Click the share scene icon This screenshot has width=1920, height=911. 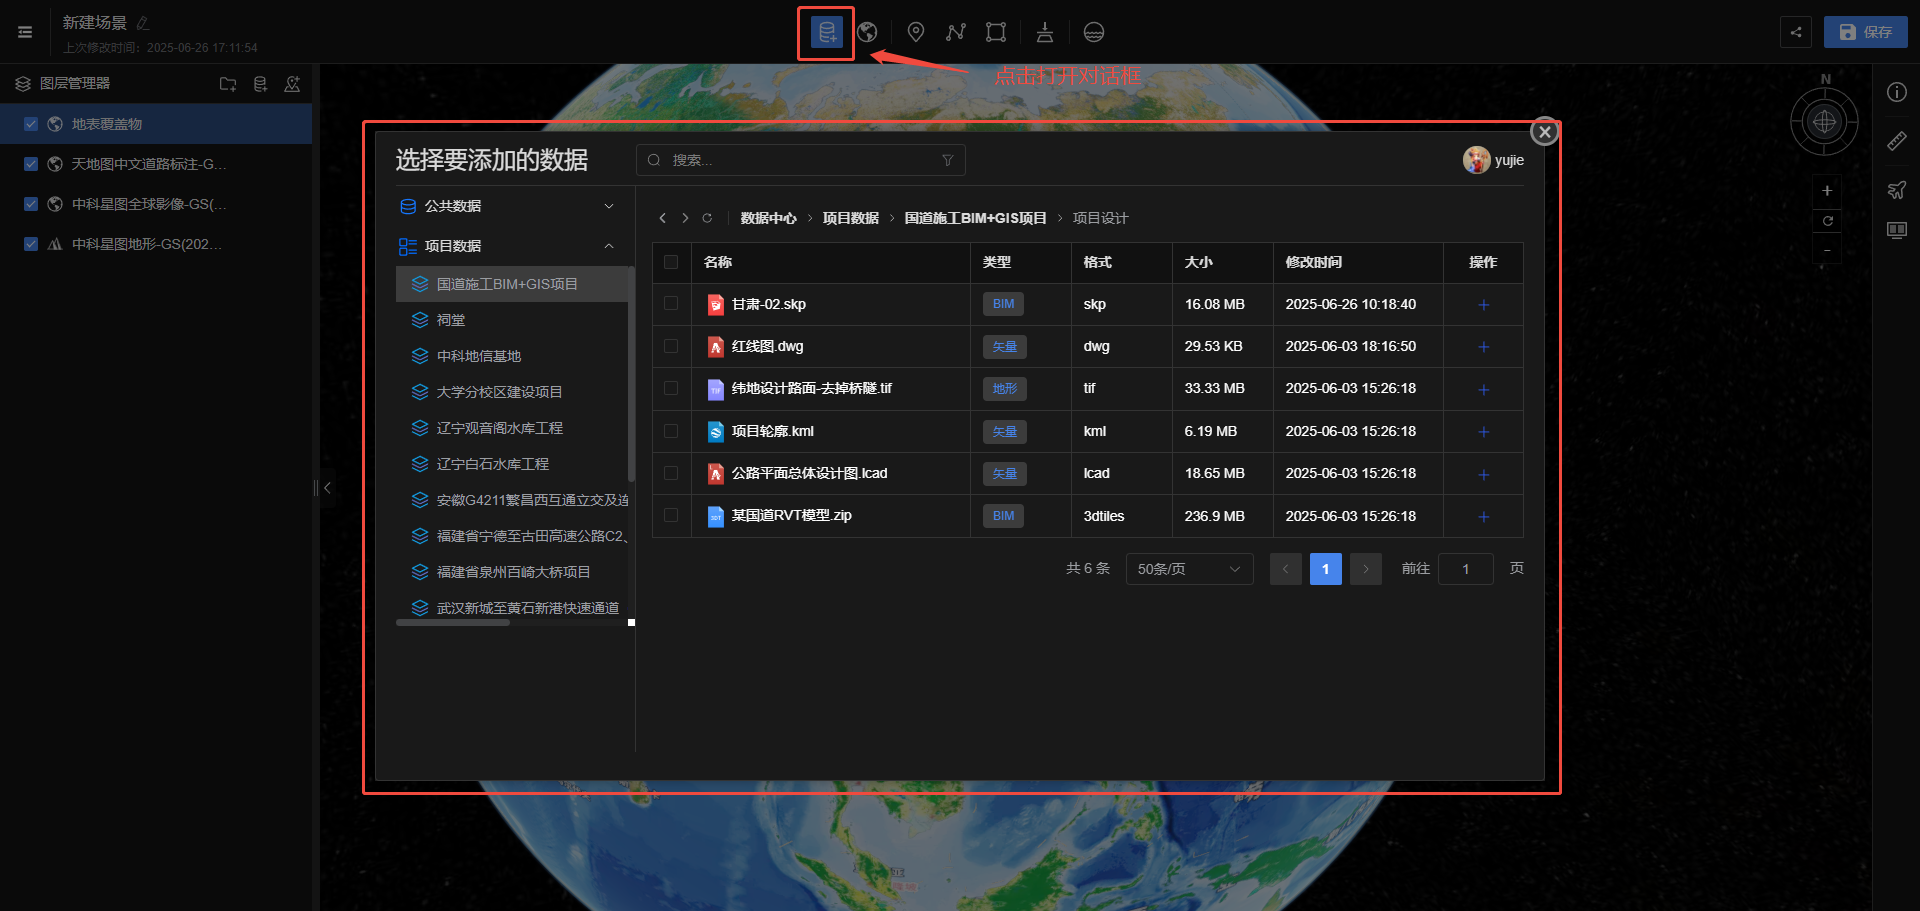pos(1796,32)
